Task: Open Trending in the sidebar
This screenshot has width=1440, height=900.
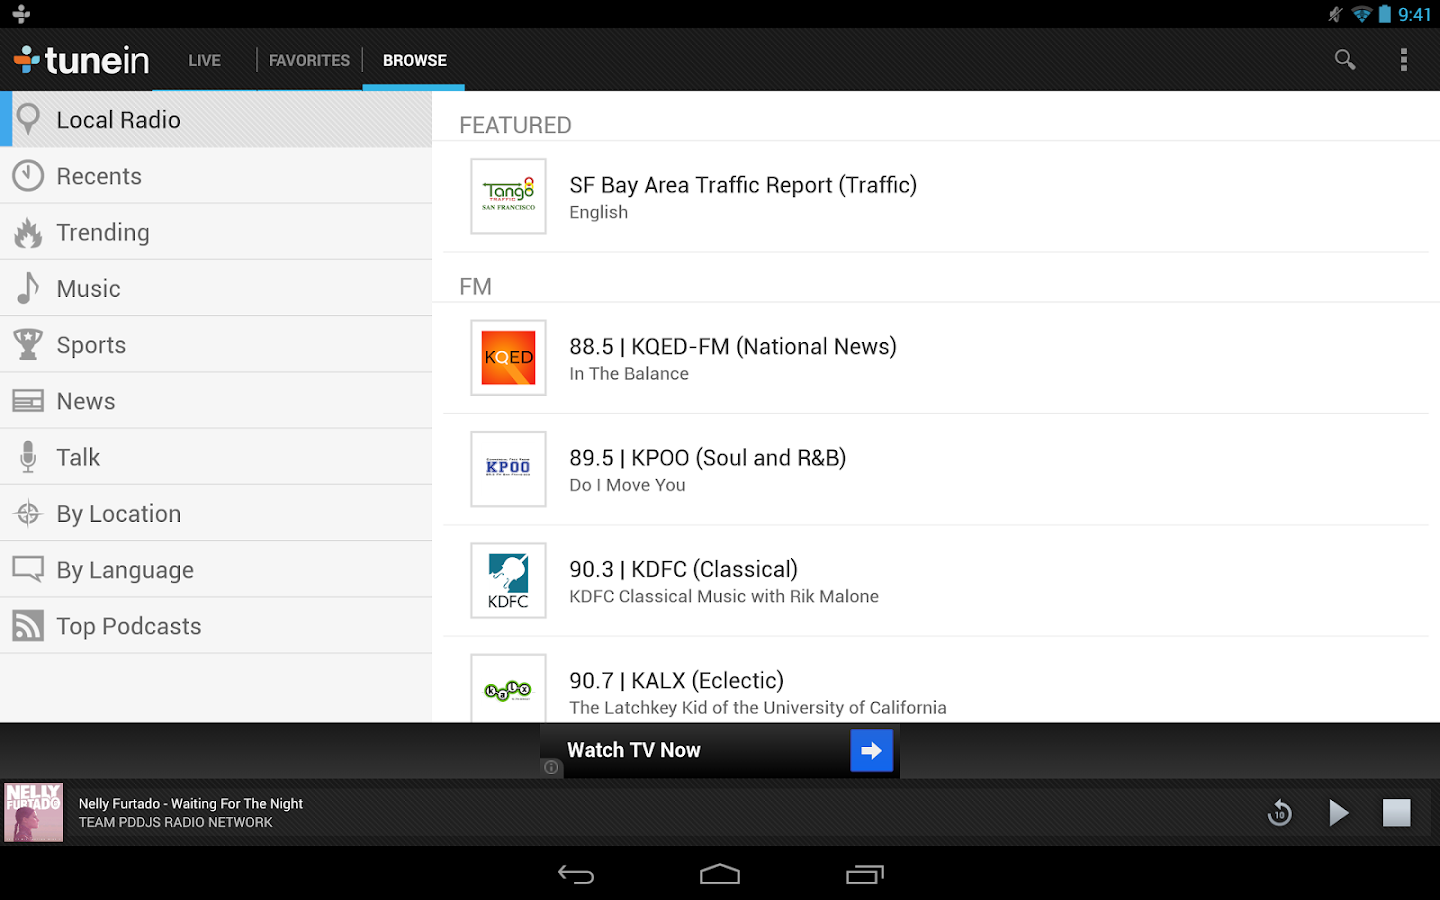Action: [216, 232]
